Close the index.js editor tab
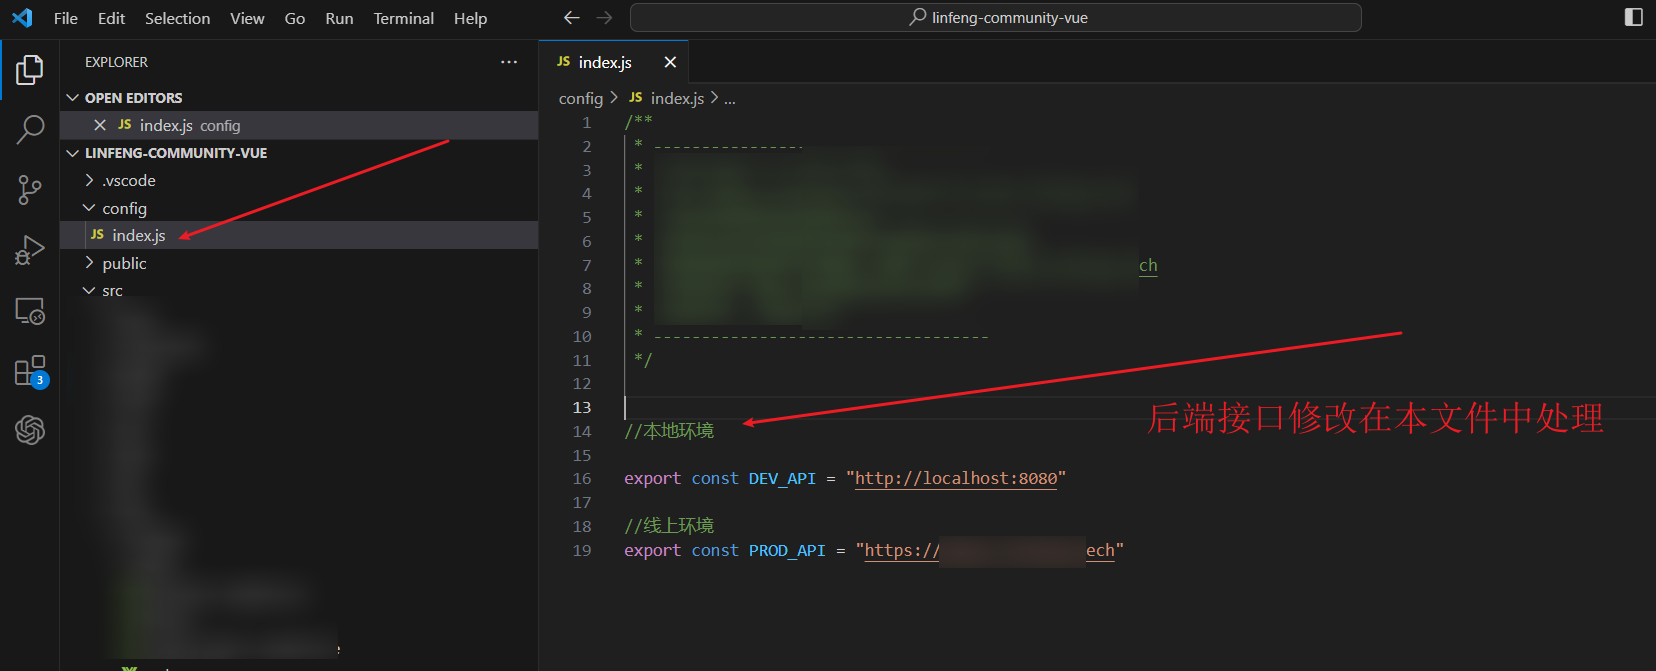Image resolution: width=1656 pixels, height=671 pixels. [670, 62]
